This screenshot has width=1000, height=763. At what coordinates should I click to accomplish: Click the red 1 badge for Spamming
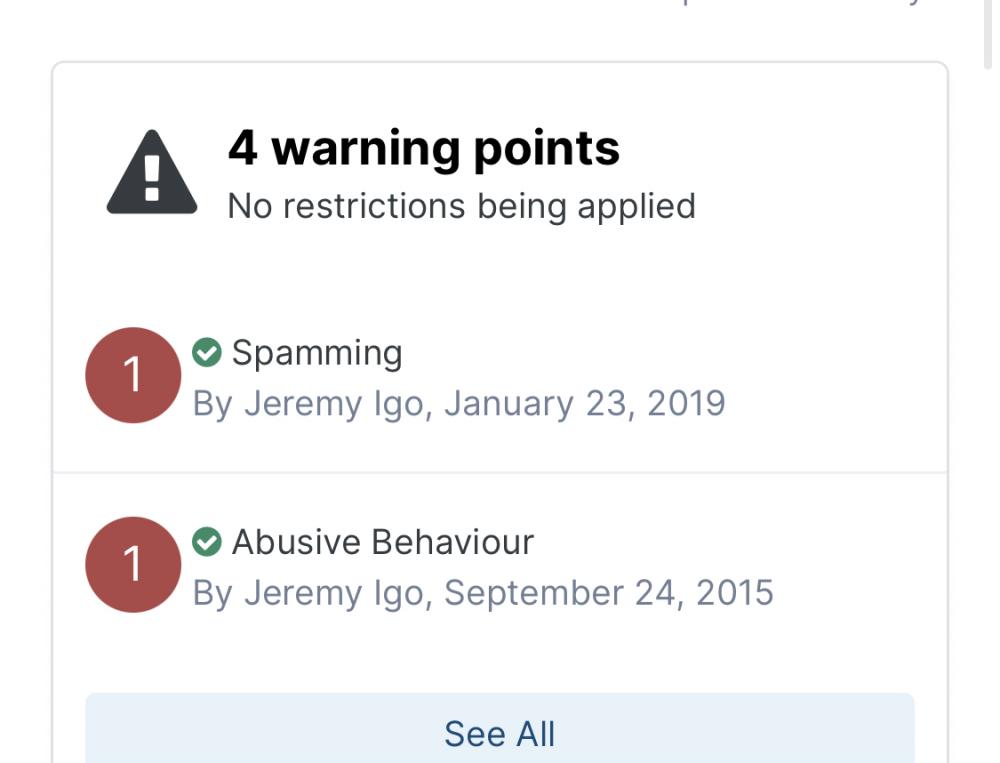pos(133,376)
